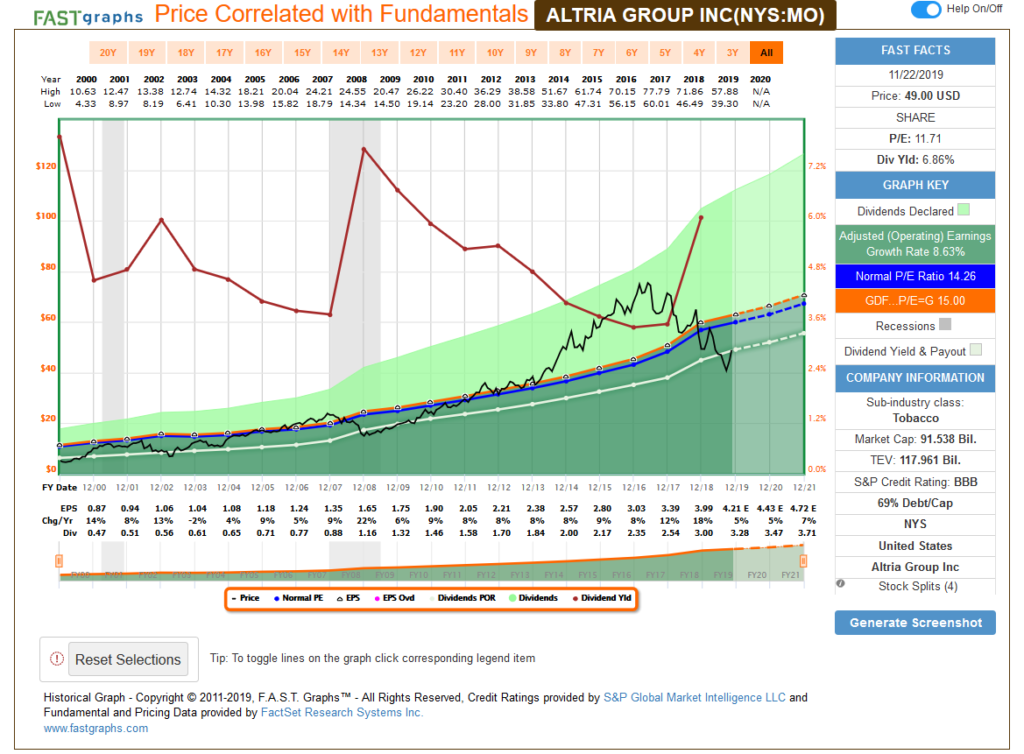Switch to the 7Y timeframe
The height and width of the screenshot is (754, 1024).
(x=598, y=53)
